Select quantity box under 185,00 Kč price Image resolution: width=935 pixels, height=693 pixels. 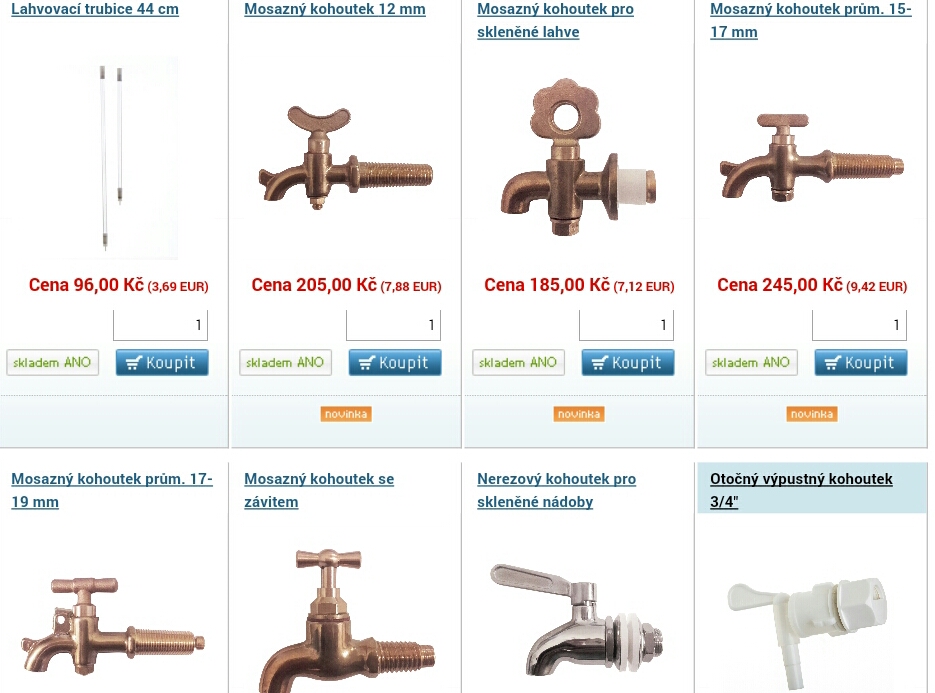[x=626, y=325]
